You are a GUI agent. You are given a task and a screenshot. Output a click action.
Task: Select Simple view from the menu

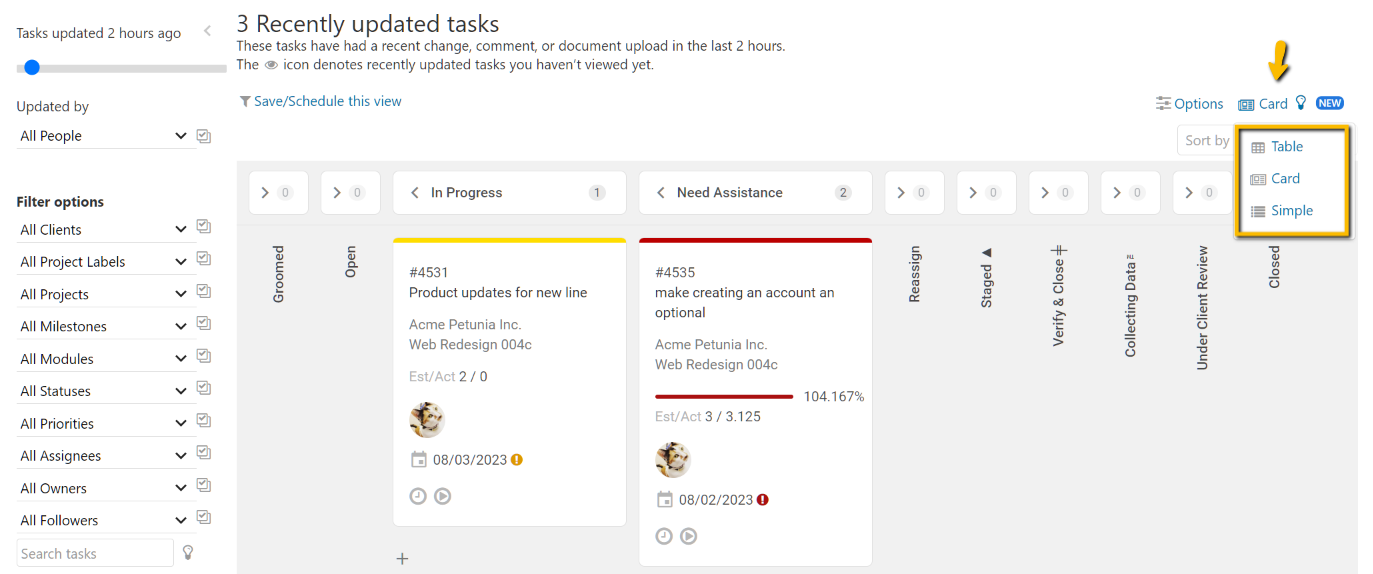(1291, 211)
